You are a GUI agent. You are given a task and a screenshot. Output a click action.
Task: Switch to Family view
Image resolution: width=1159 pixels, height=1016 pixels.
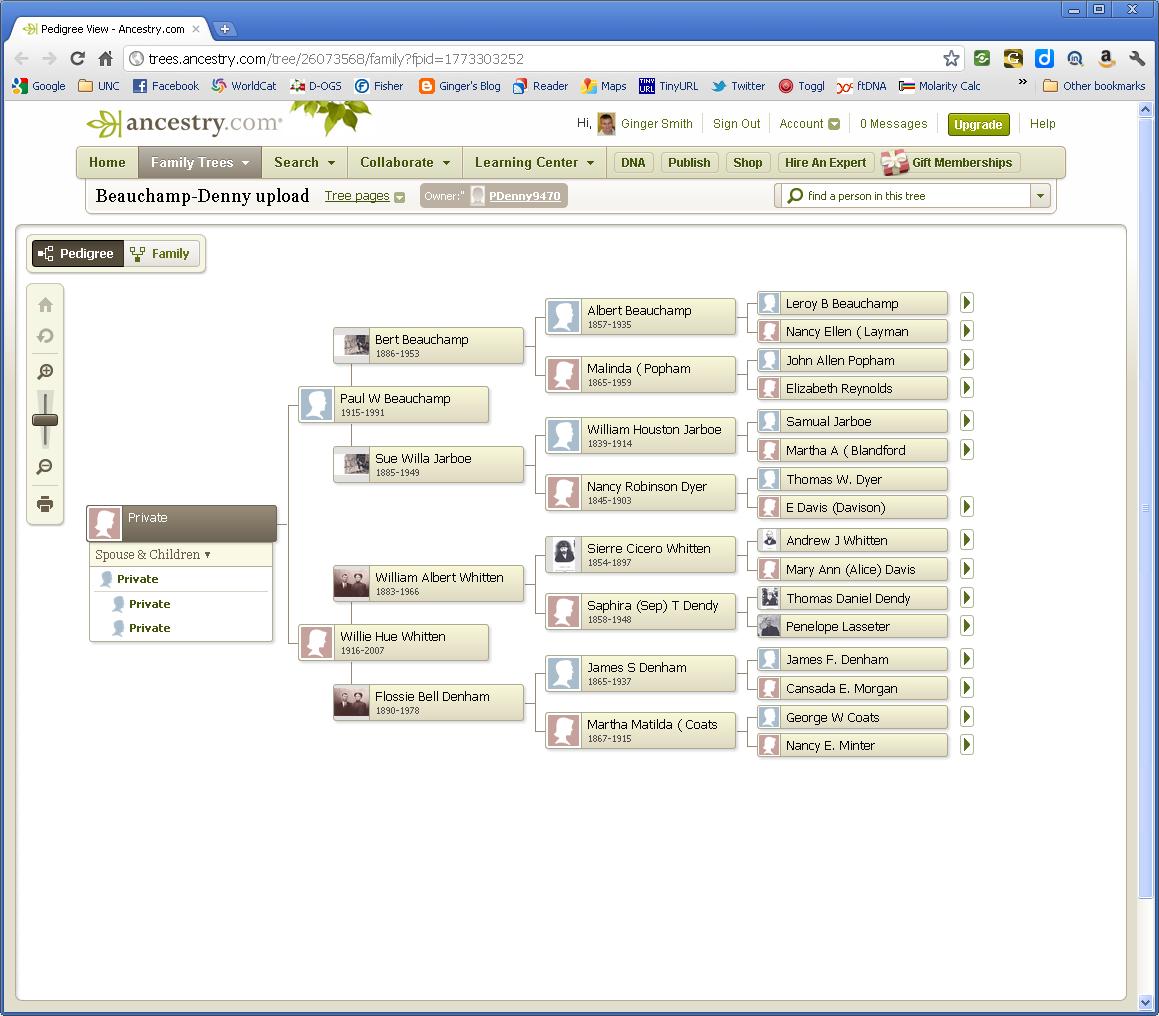tap(160, 253)
